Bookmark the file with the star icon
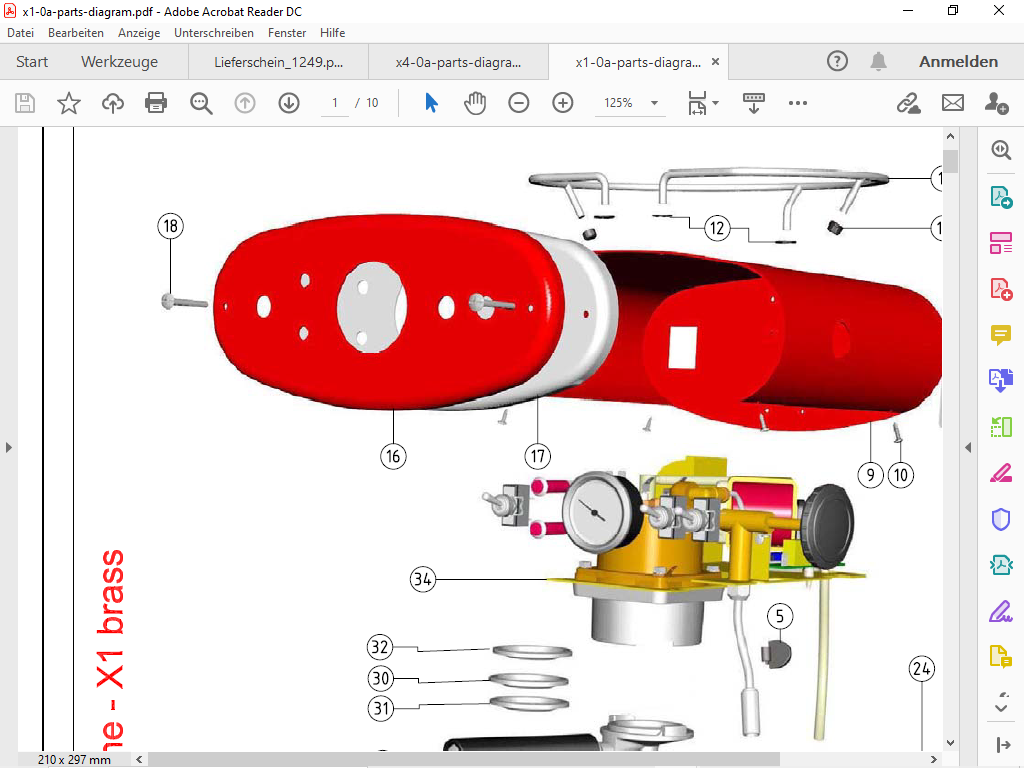 [69, 103]
